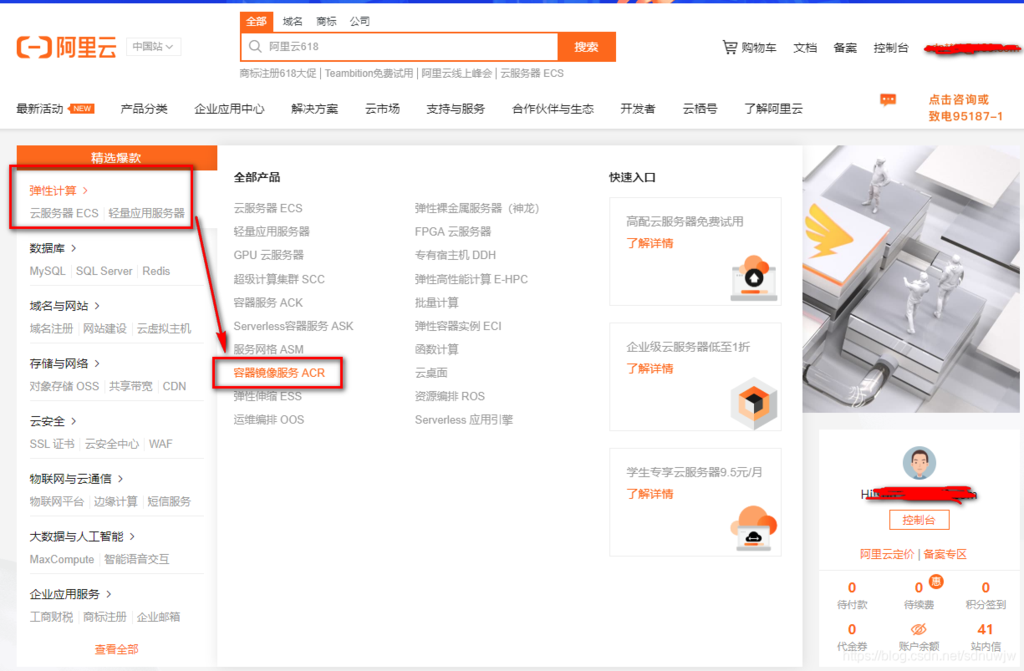Click the free trial cloud server icon

[754, 278]
